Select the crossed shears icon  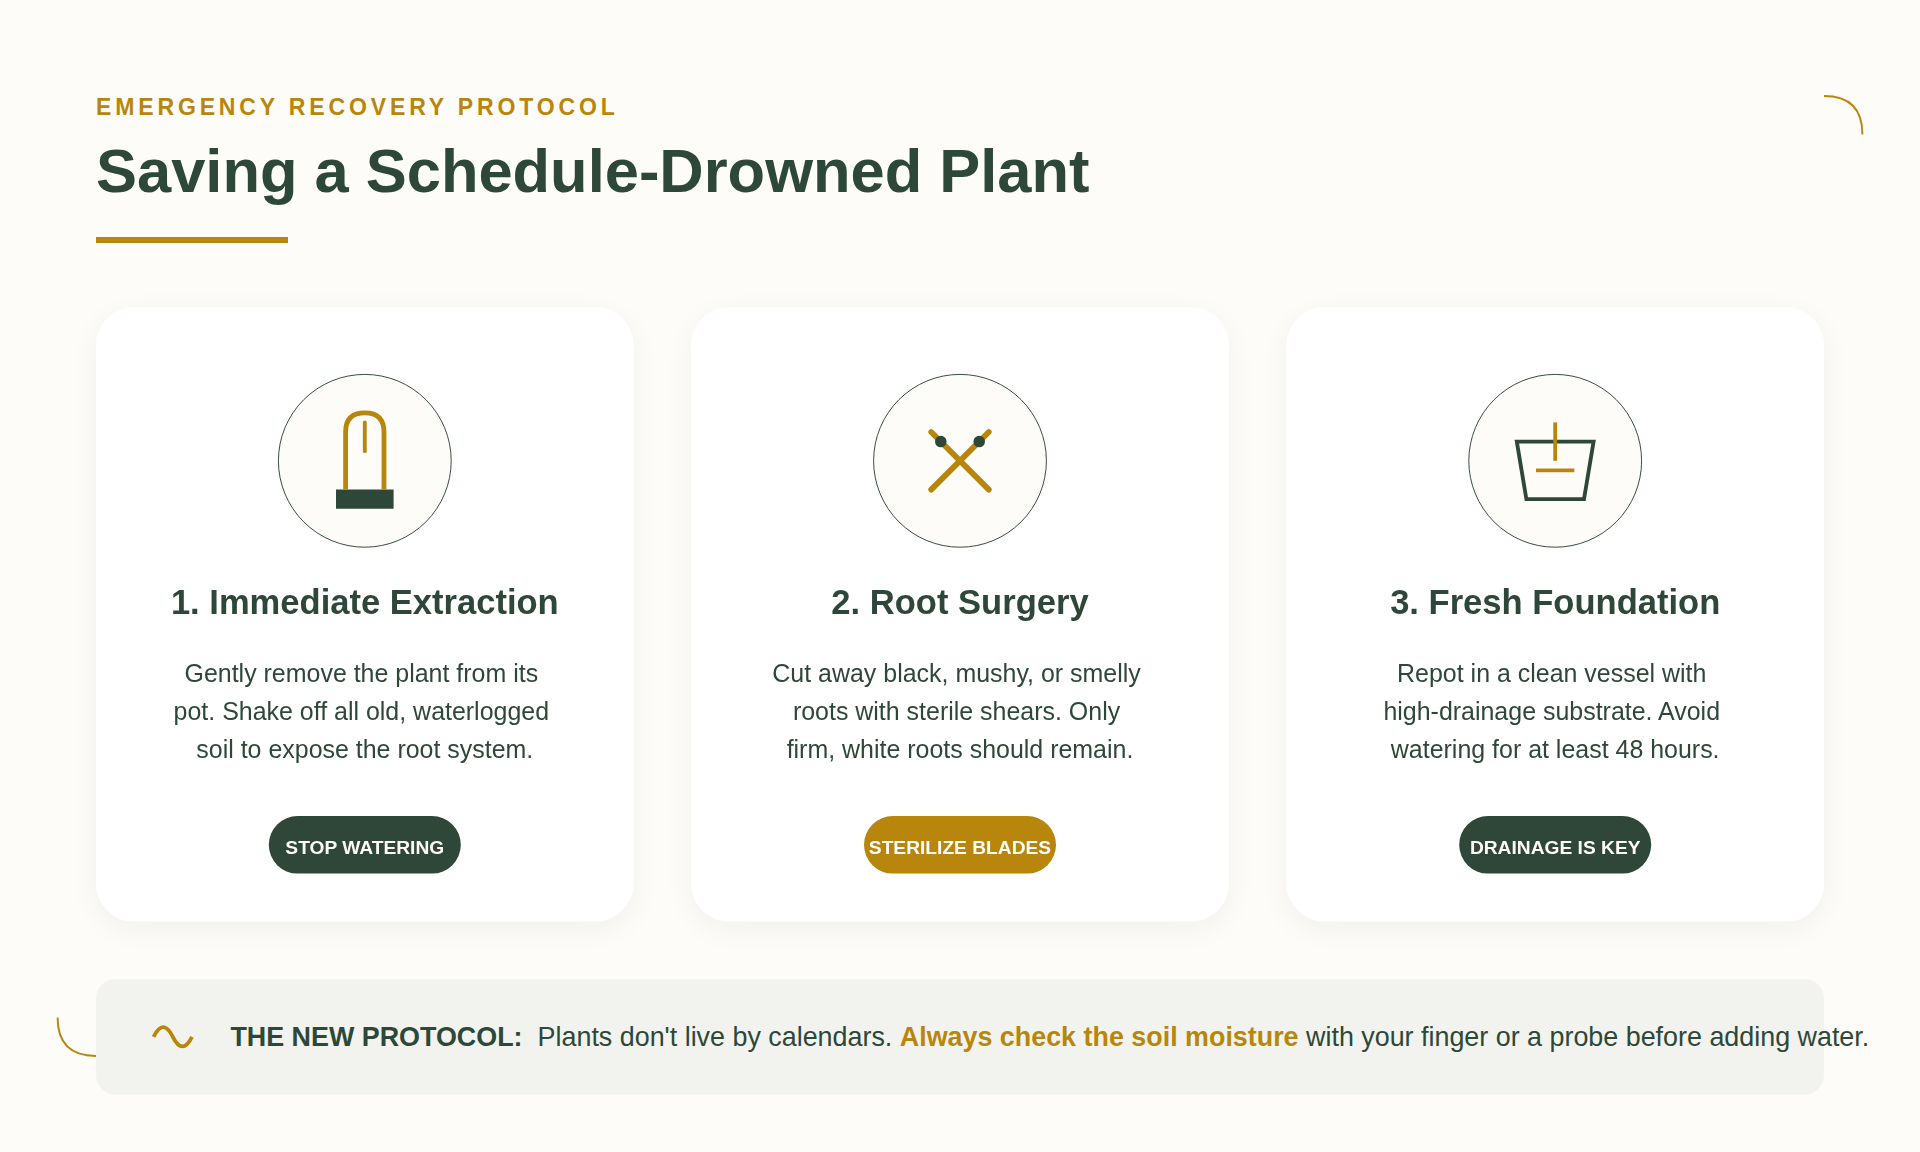pyautogui.click(x=960, y=460)
